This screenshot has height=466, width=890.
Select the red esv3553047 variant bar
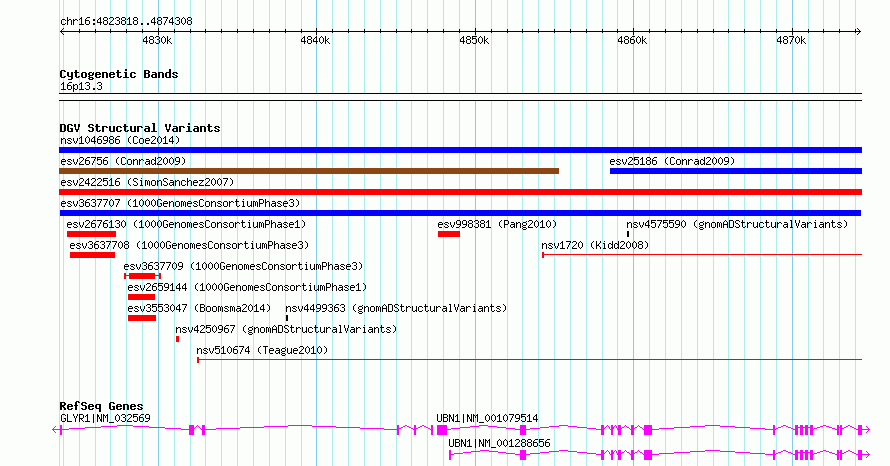point(142,318)
